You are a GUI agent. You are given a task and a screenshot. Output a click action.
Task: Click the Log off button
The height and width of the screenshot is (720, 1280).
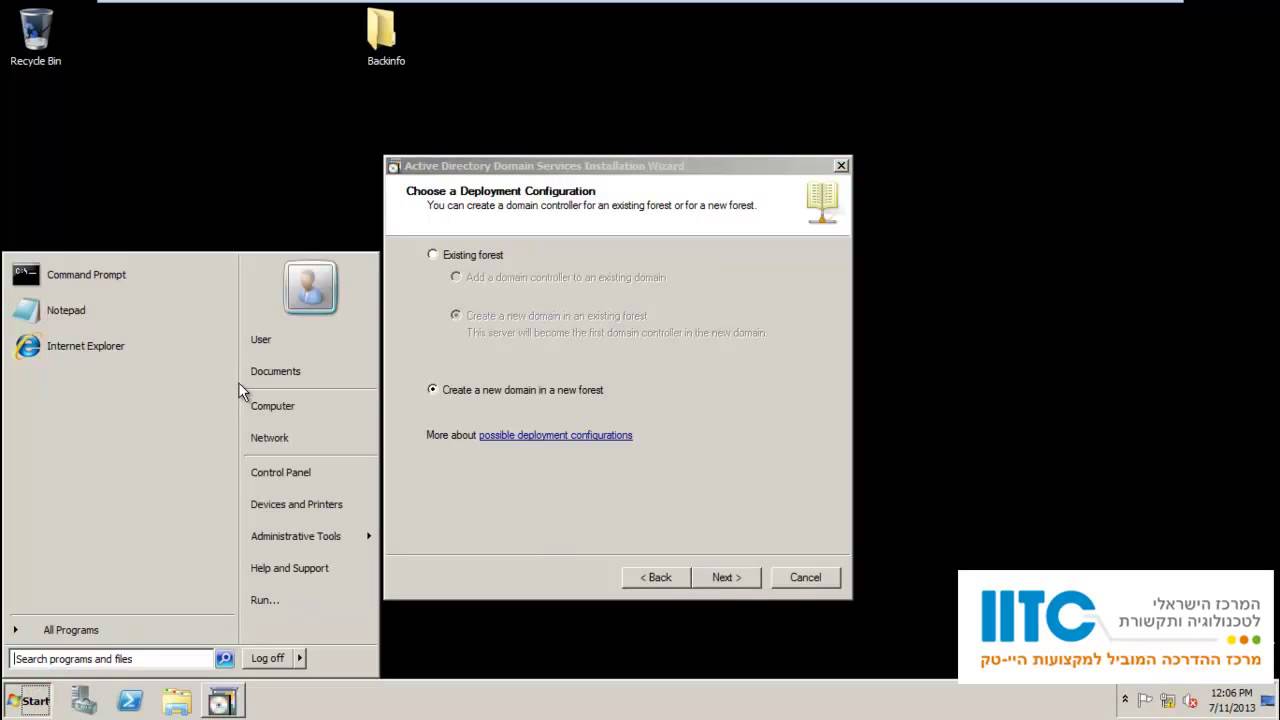click(268, 659)
